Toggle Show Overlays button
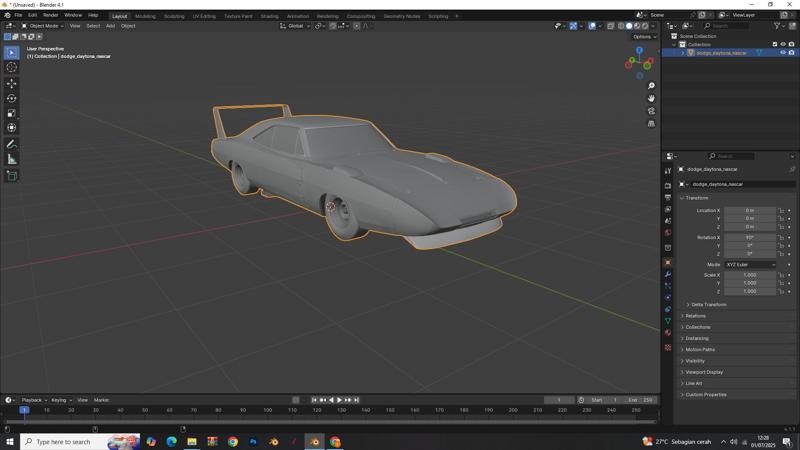The image size is (800, 450). (592, 26)
